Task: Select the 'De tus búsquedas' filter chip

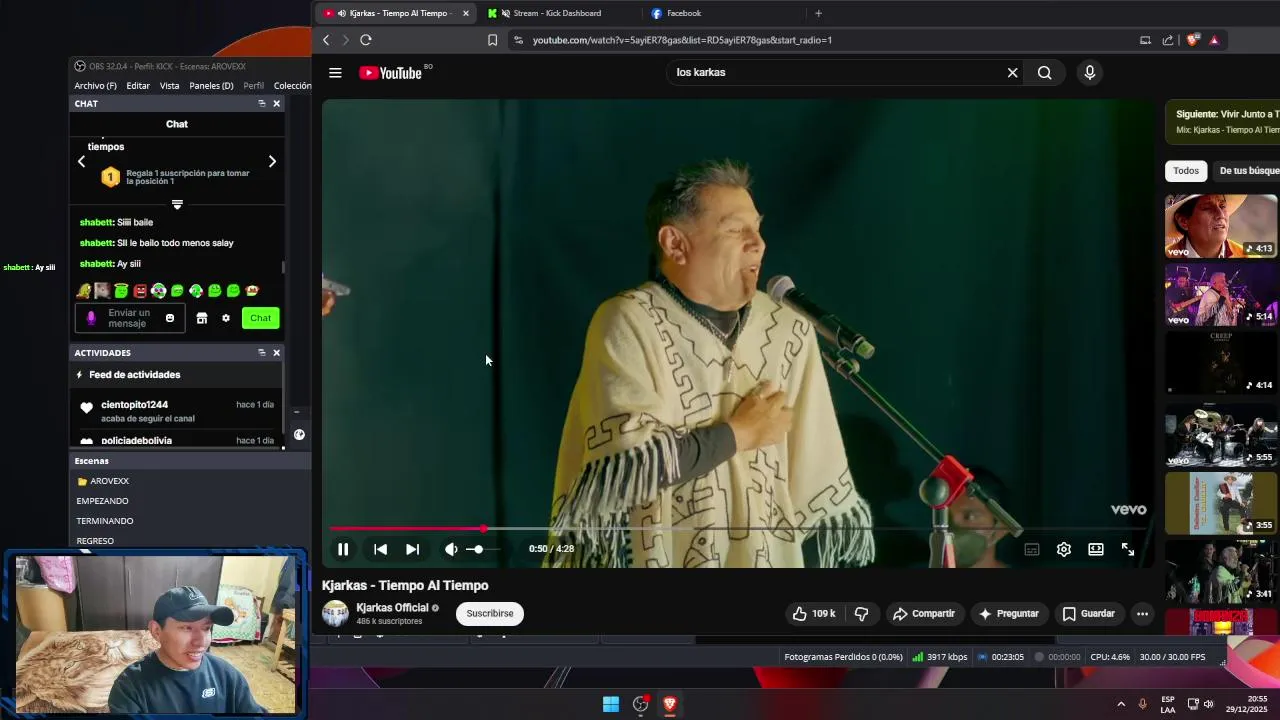Action: pyautogui.click(x=1248, y=171)
